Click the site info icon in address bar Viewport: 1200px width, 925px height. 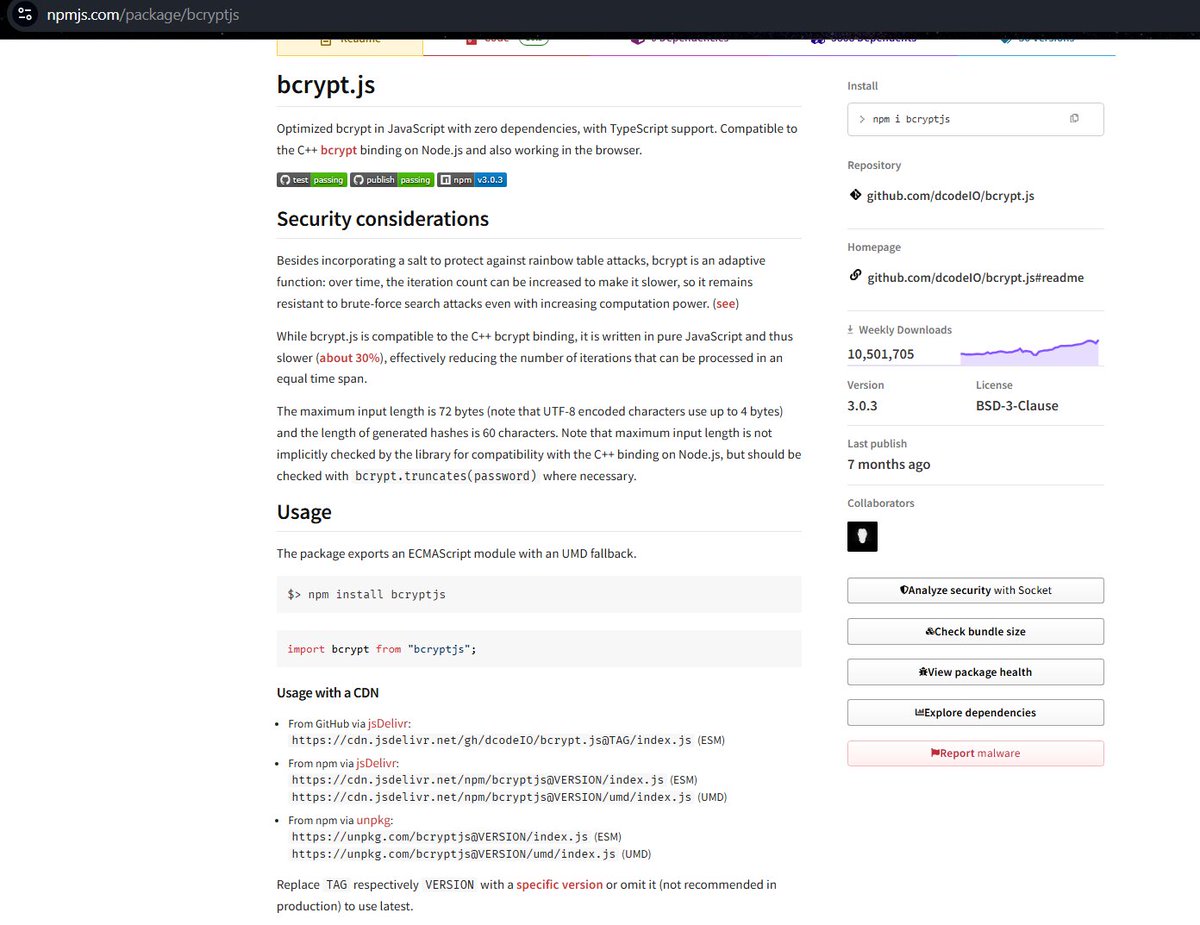pyautogui.click(x=26, y=15)
